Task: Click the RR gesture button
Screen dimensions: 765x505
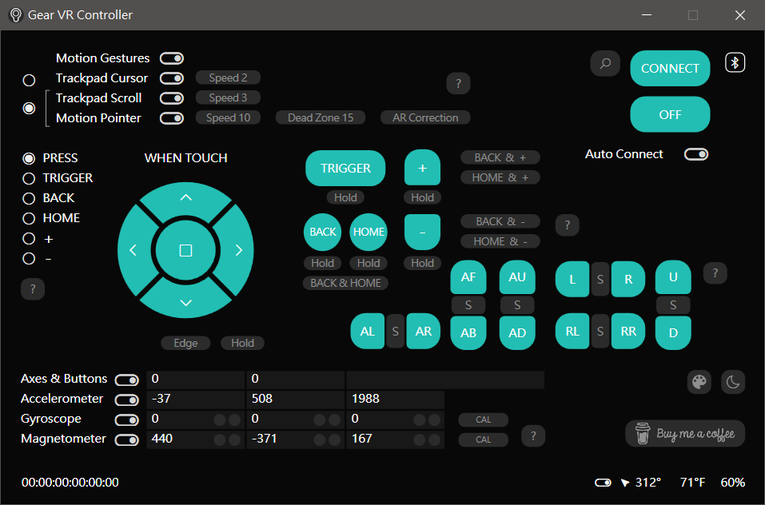Action: pyautogui.click(x=628, y=332)
